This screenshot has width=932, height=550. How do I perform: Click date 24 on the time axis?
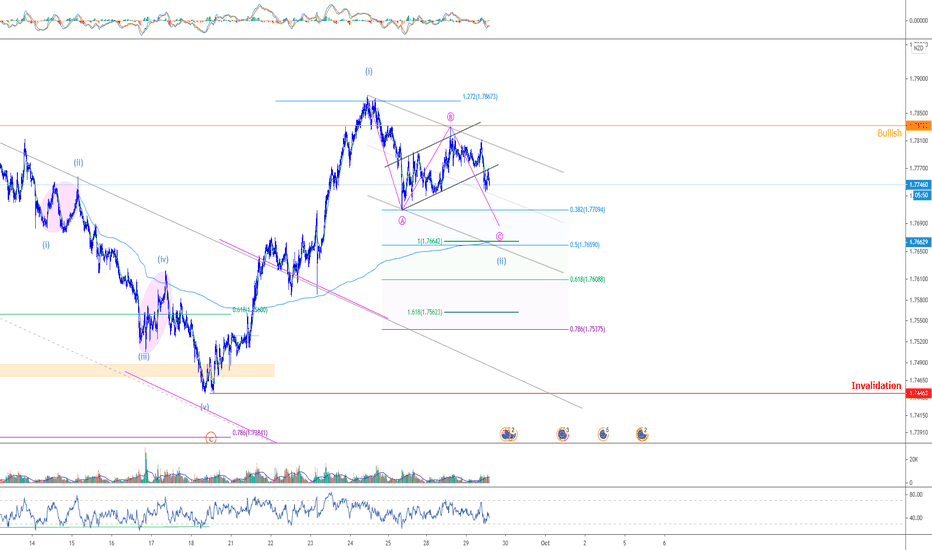click(x=350, y=543)
